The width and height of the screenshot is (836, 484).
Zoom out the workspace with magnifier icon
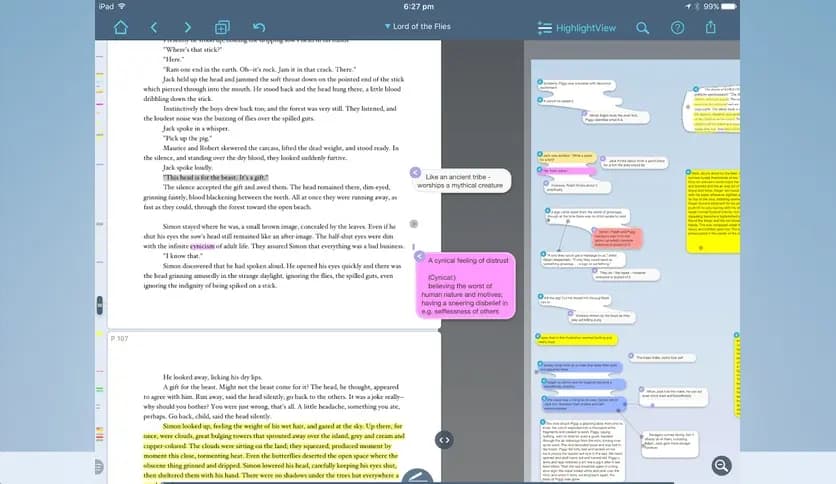point(721,465)
